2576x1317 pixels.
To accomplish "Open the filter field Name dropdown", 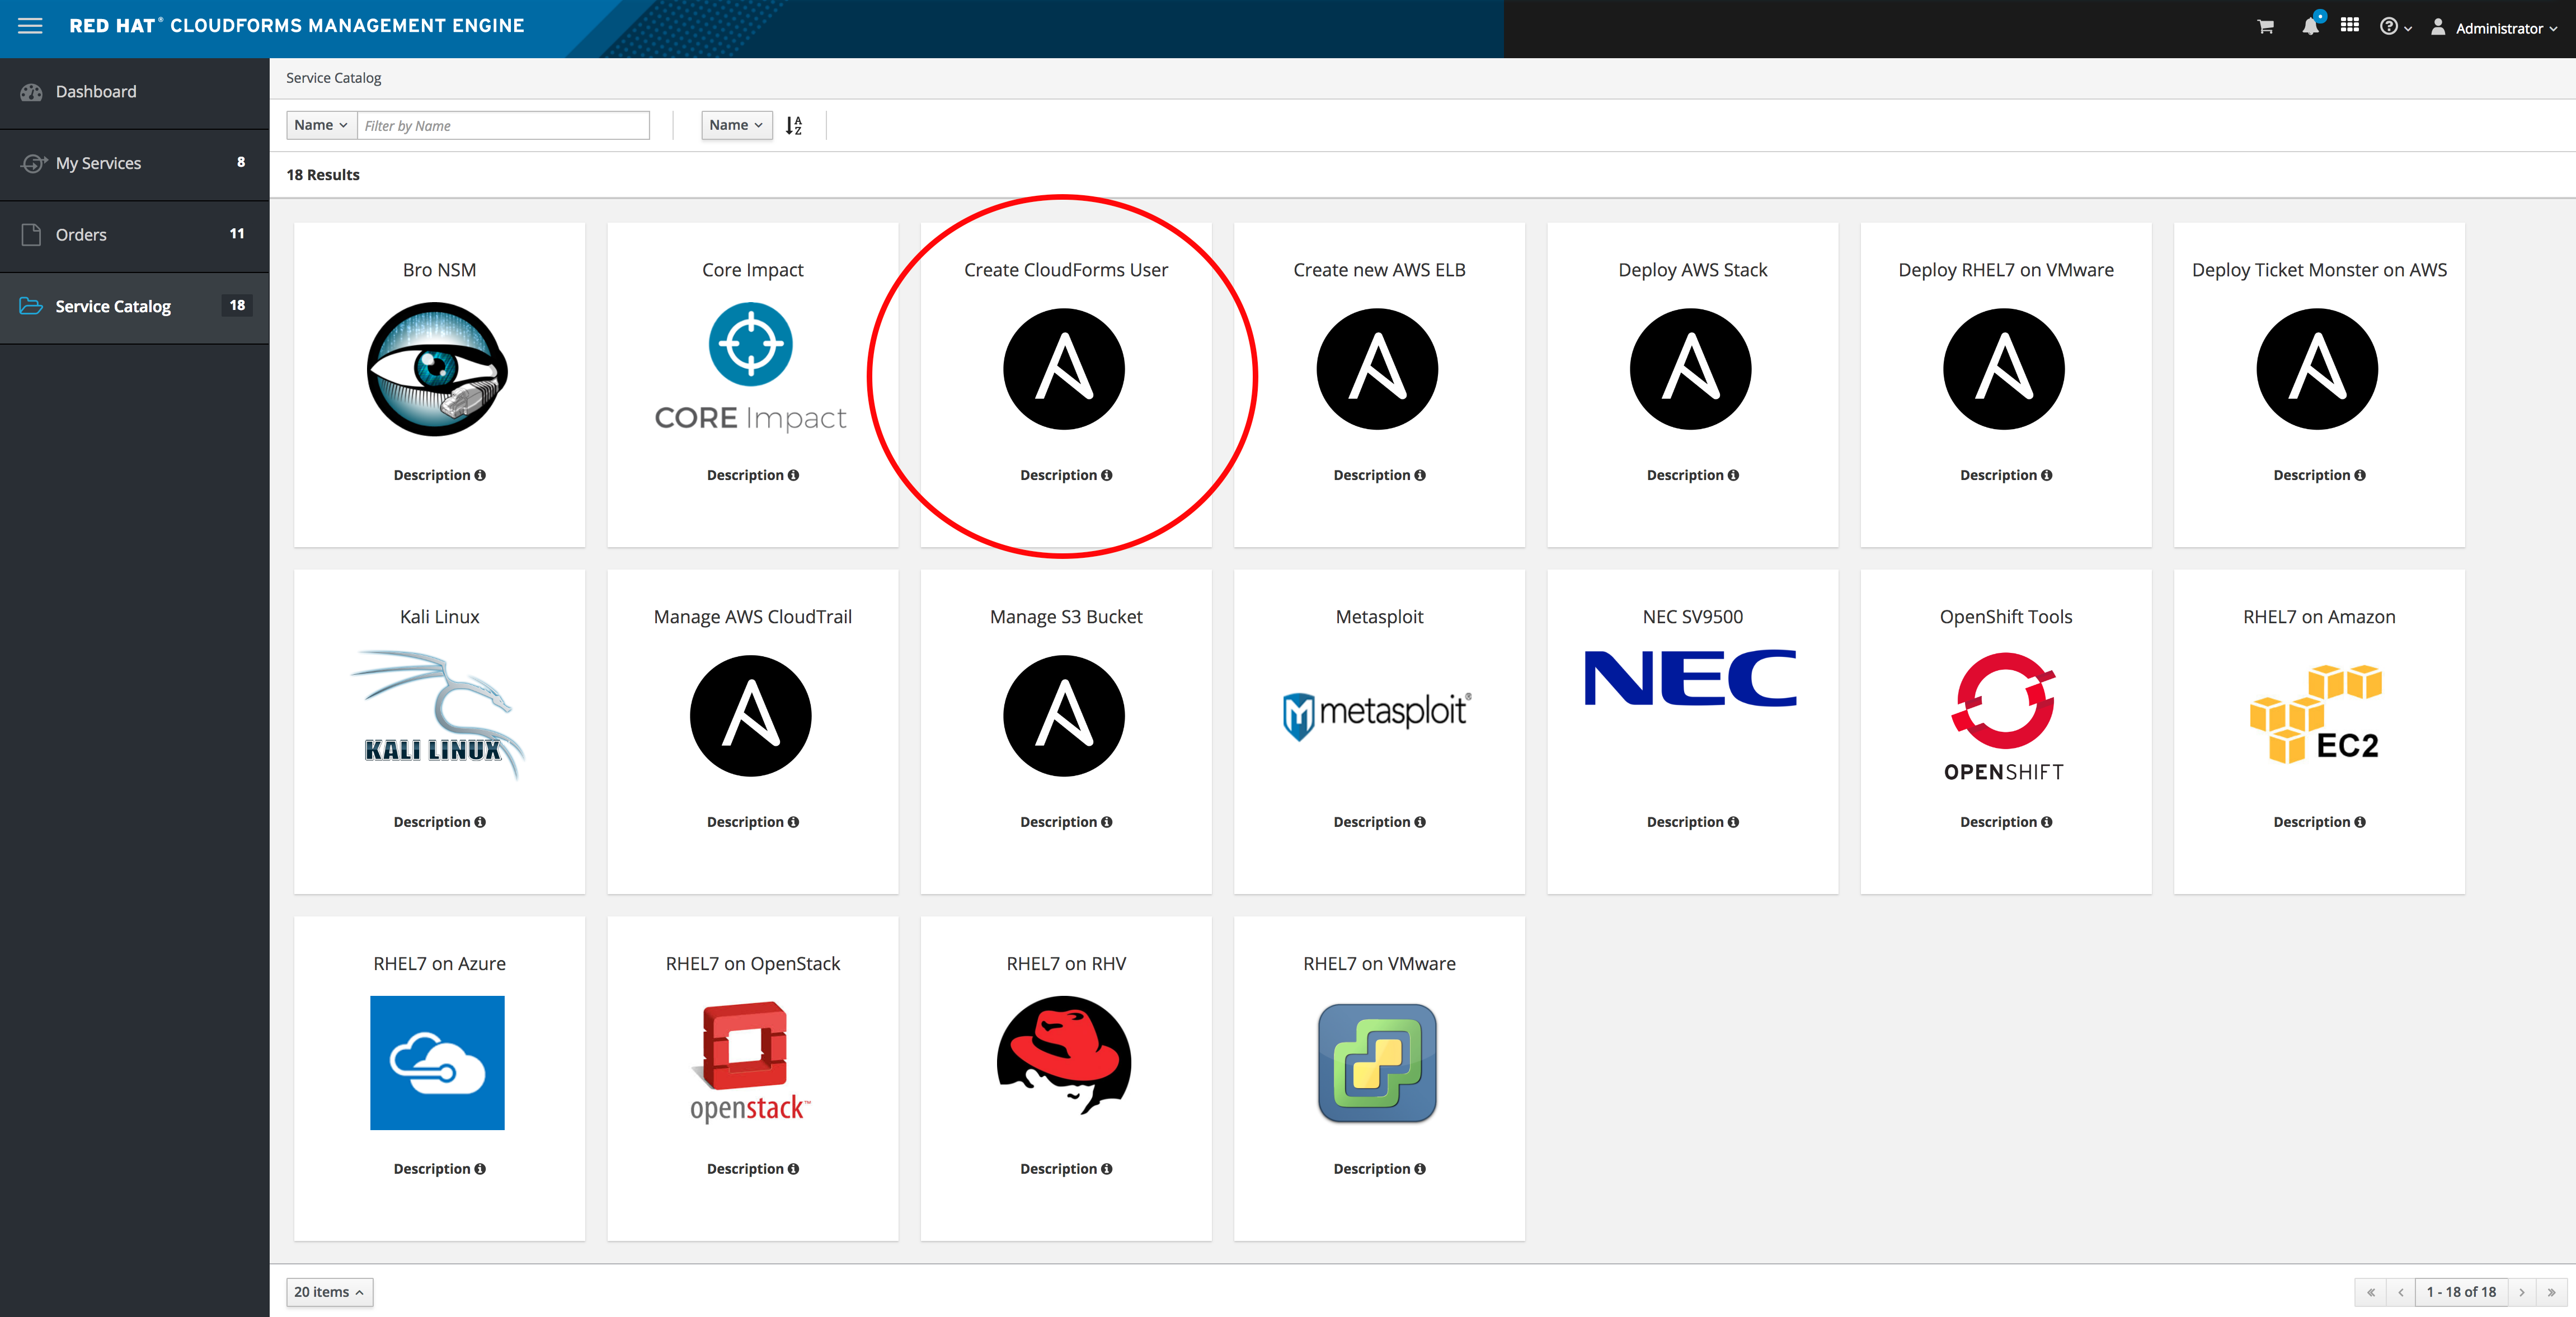I will tap(321, 125).
